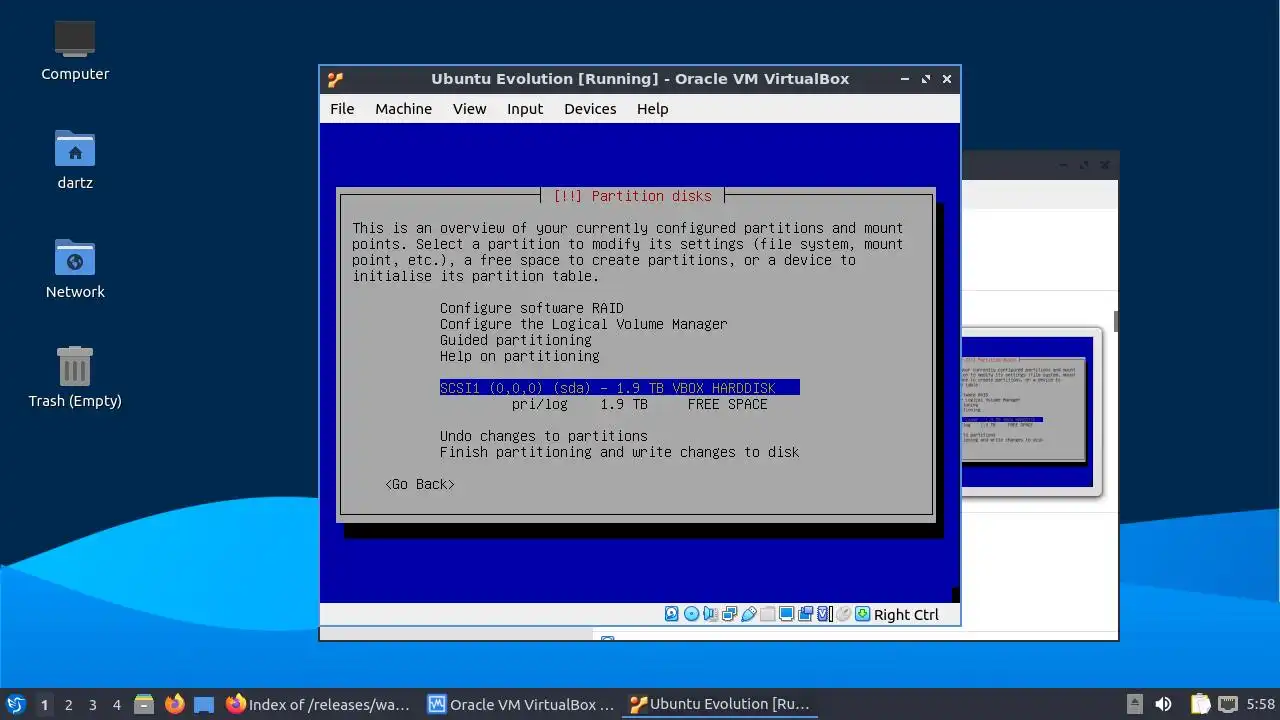The image size is (1280, 720).
Task: Open the Lubuntu application menu launcher
Action: click(x=15, y=704)
